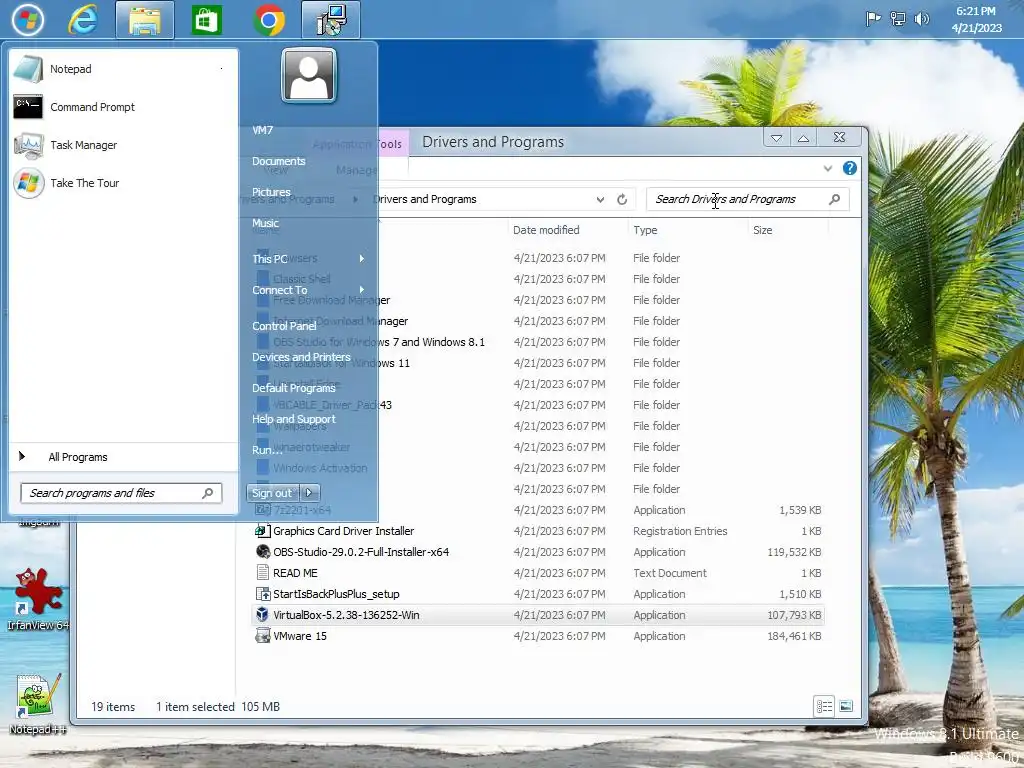Launch Command Prompt from Start menu
Image resolution: width=1024 pixels, height=768 pixels.
pos(123,107)
